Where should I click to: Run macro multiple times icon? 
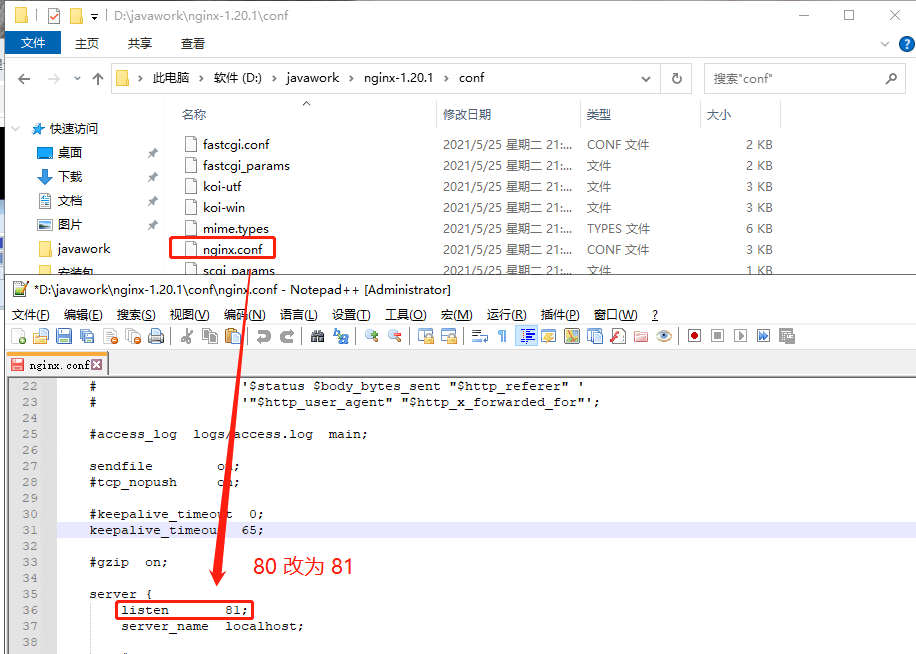764,336
